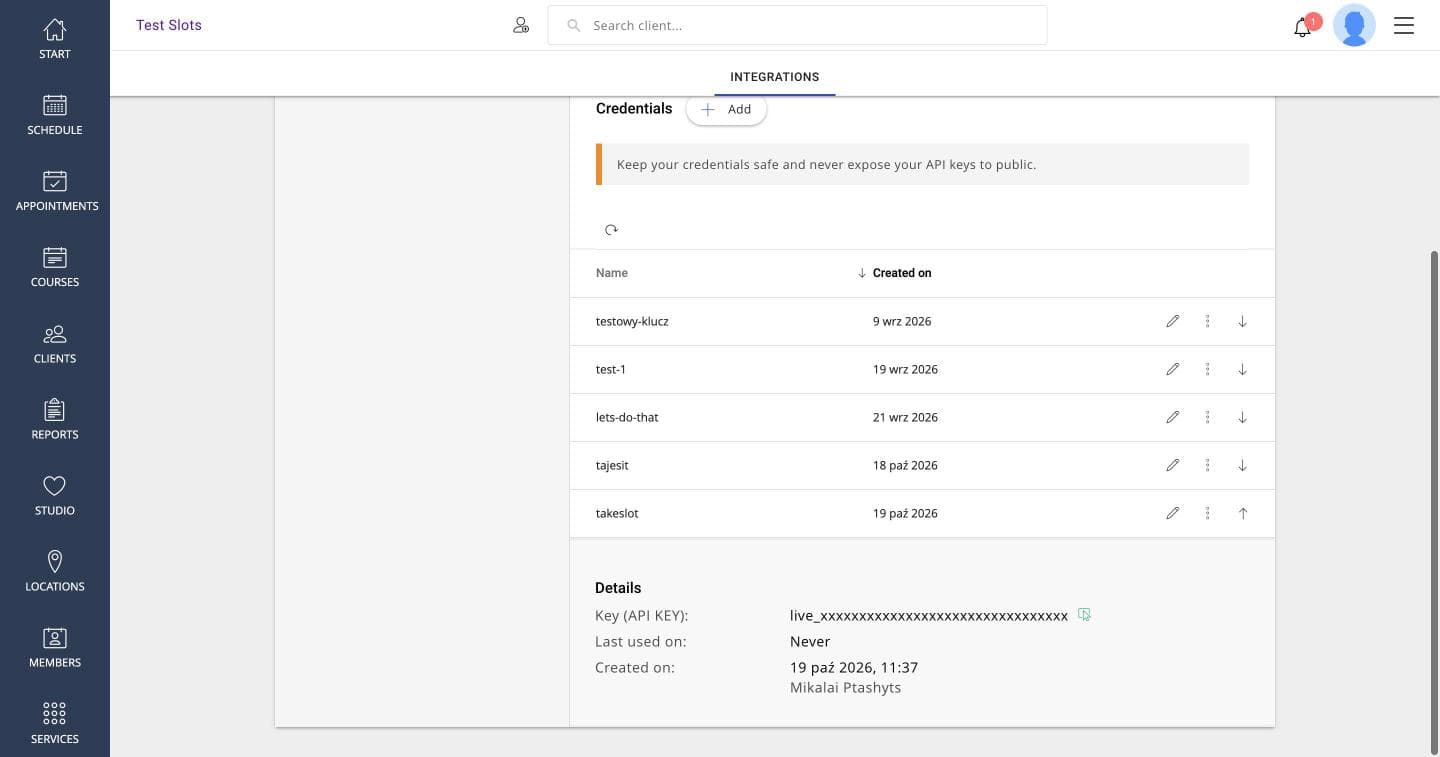Open more options for takeslot

pyautogui.click(x=1208, y=513)
